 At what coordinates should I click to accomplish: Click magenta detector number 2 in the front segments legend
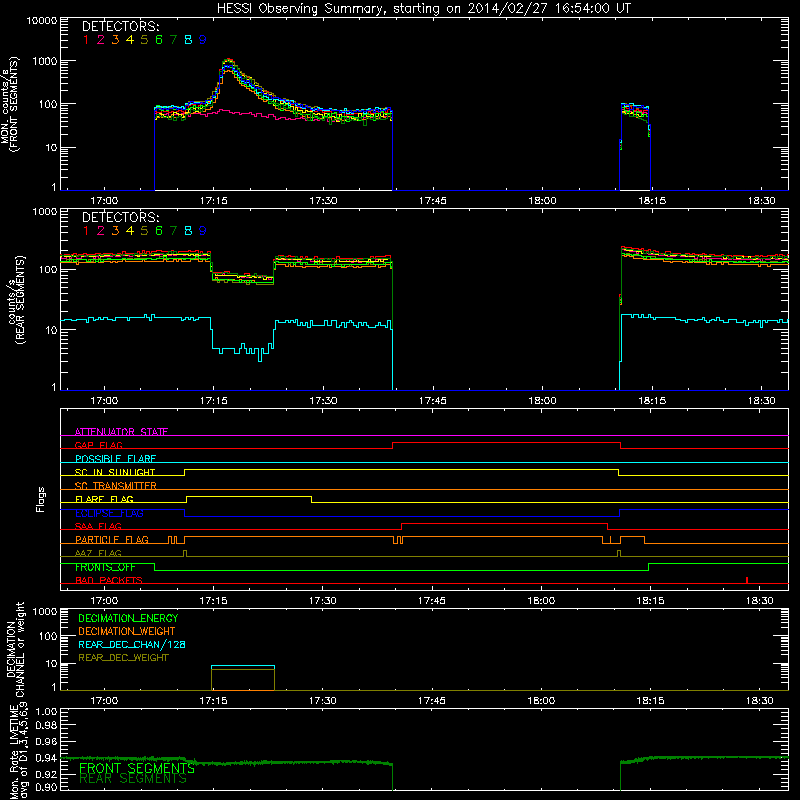[101, 40]
